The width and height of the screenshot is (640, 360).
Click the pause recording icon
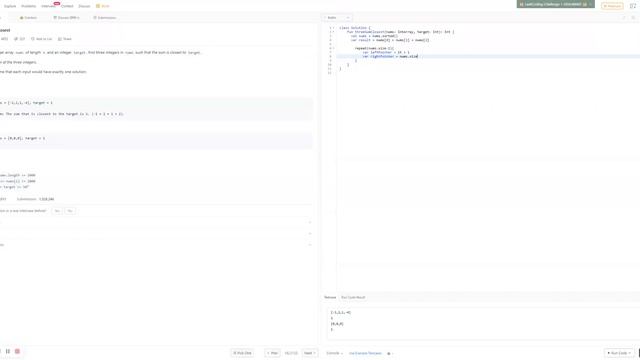click(8, 351)
